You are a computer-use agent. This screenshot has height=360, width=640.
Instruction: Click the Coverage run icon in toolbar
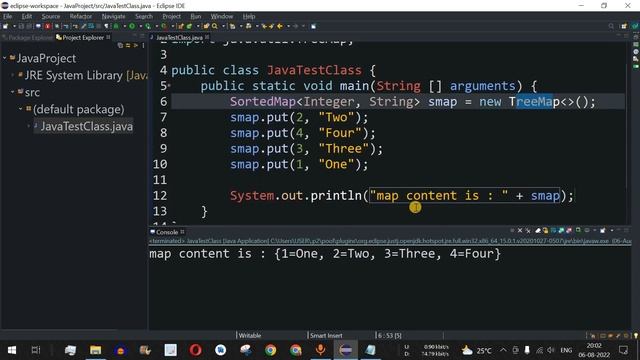[147, 26]
